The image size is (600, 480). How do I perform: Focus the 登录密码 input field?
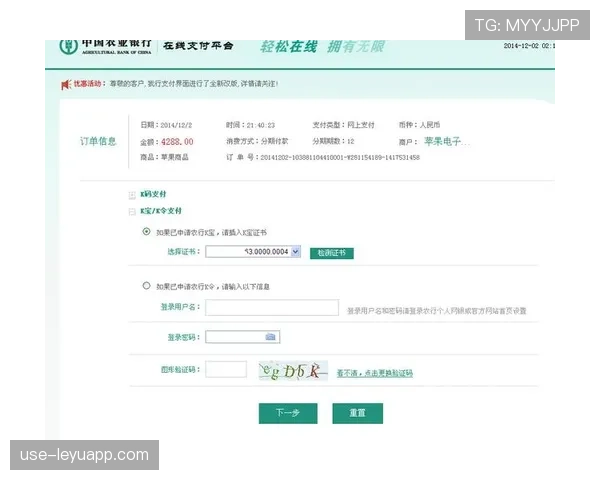click(x=243, y=337)
